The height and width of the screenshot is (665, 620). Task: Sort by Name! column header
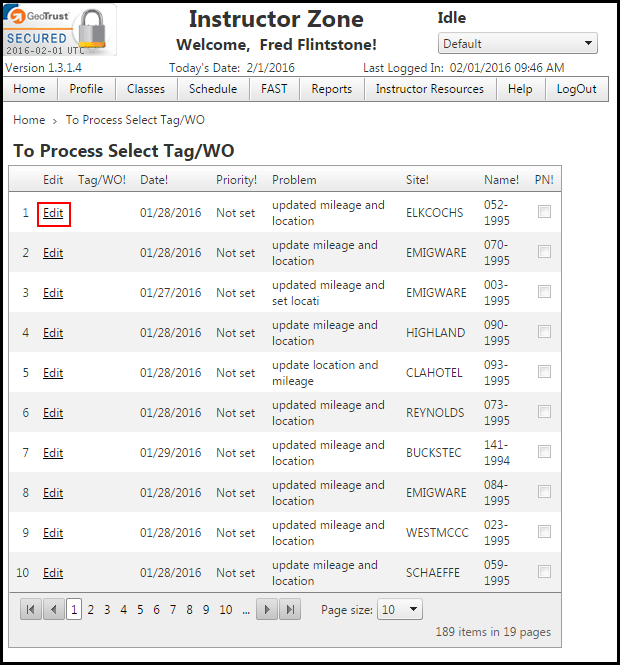501,180
